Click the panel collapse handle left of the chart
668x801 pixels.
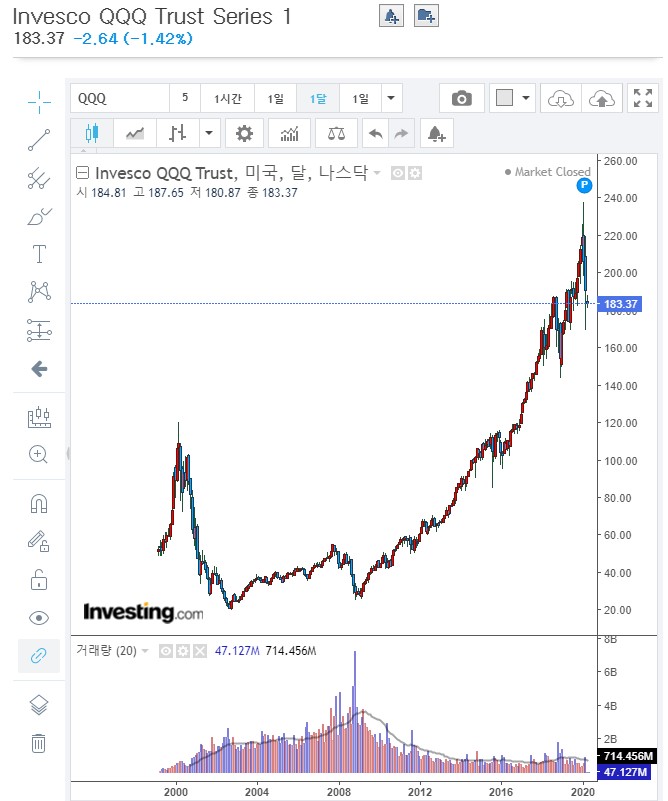(x=68, y=454)
